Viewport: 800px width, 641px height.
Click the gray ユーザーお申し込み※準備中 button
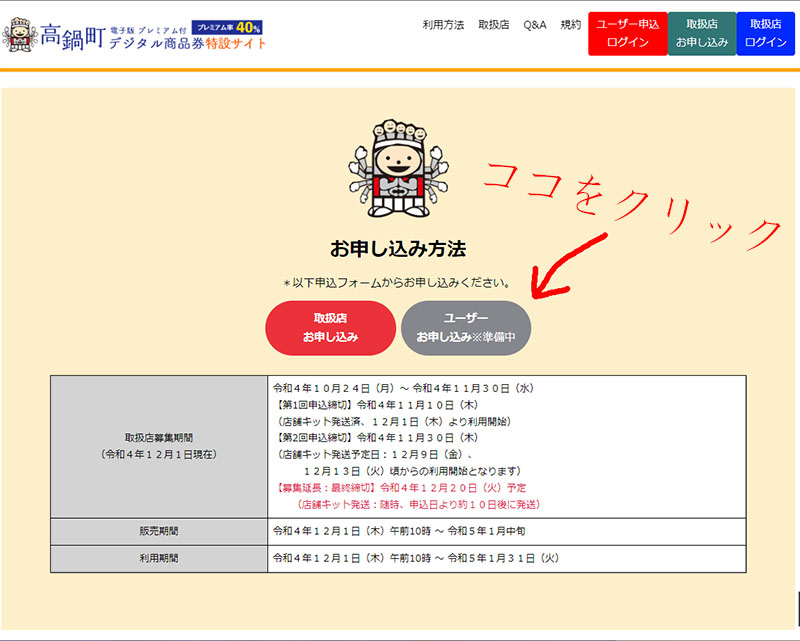click(x=466, y=327)
